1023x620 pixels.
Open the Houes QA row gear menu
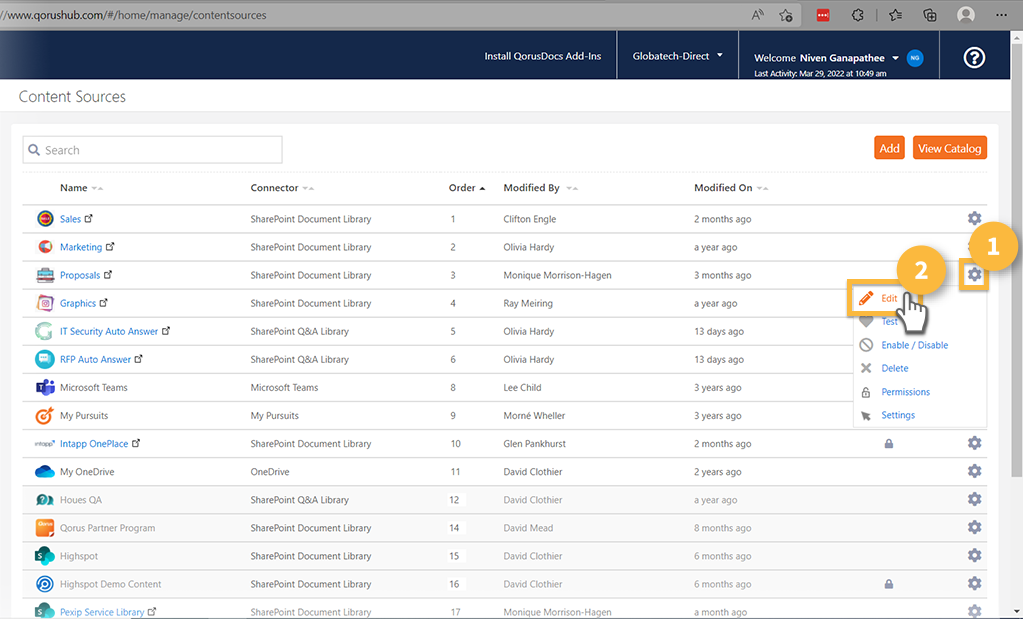(x=974, y=499)
